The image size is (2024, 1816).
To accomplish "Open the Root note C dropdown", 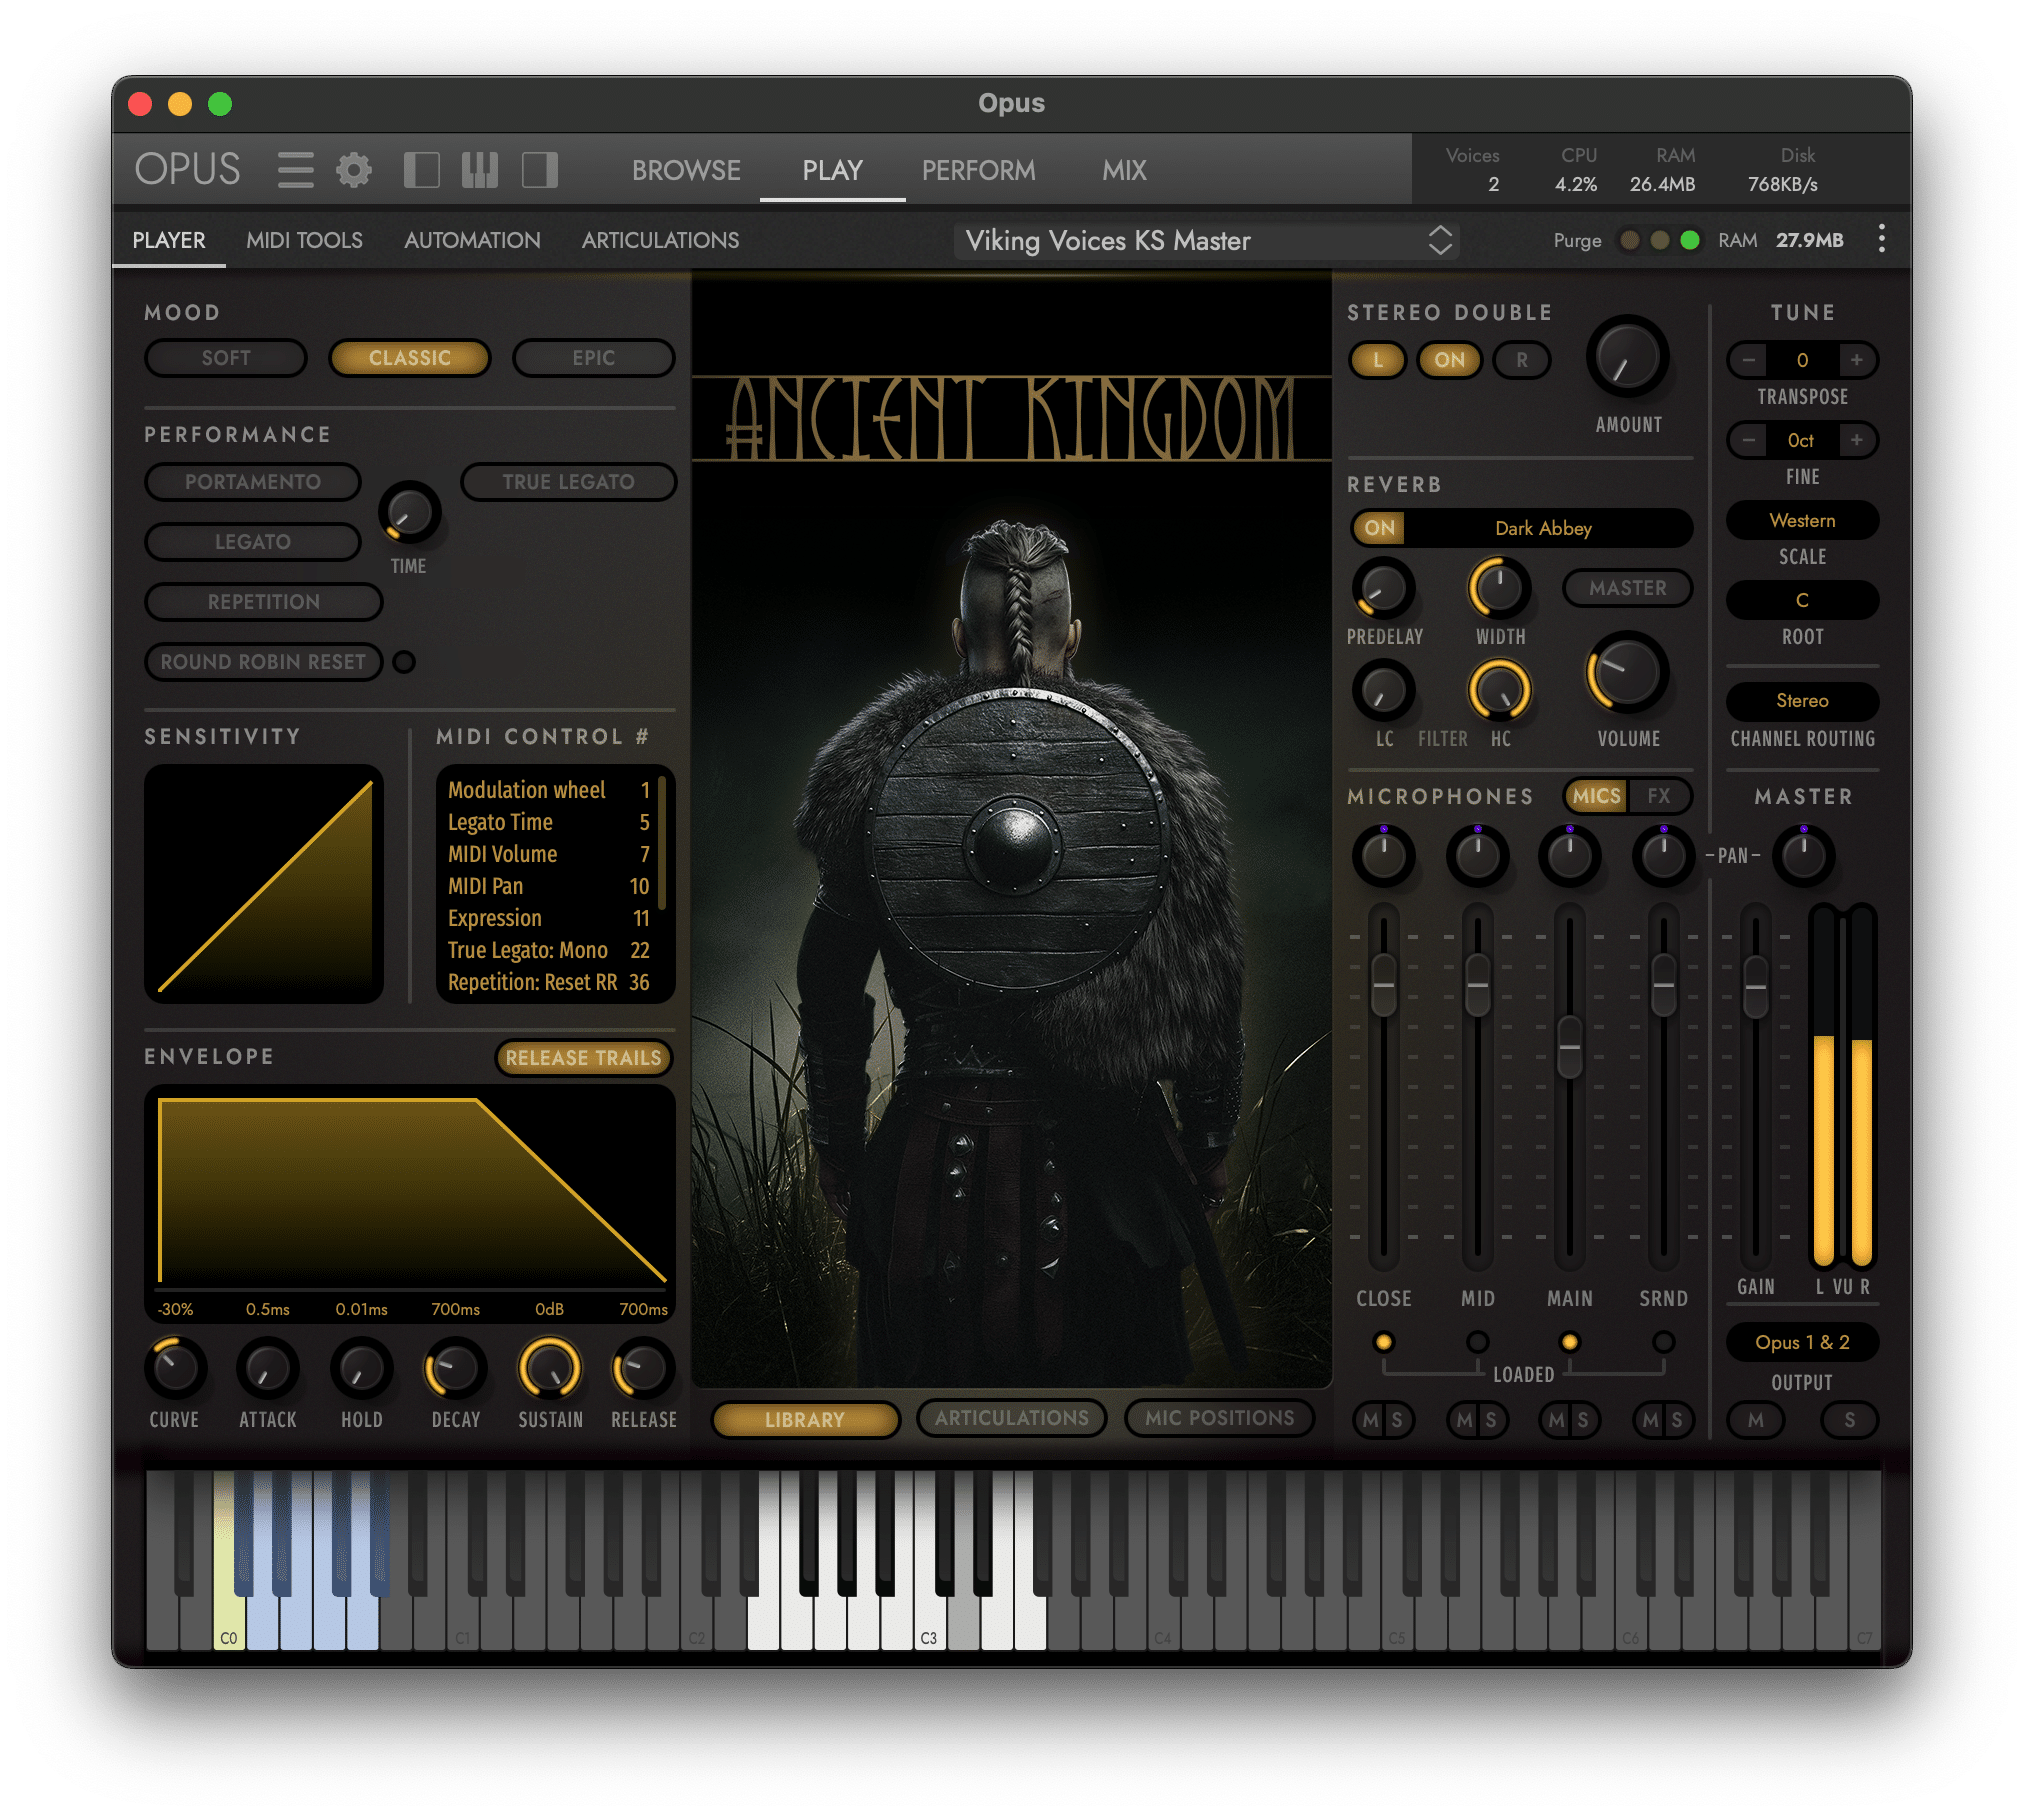I will 1802,600.
